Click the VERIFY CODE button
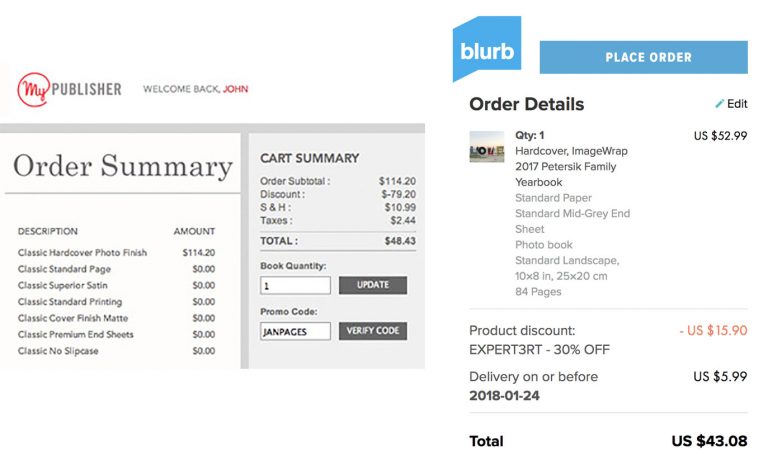The width and height of the screenshot is (768, 470). coord(373,331)
